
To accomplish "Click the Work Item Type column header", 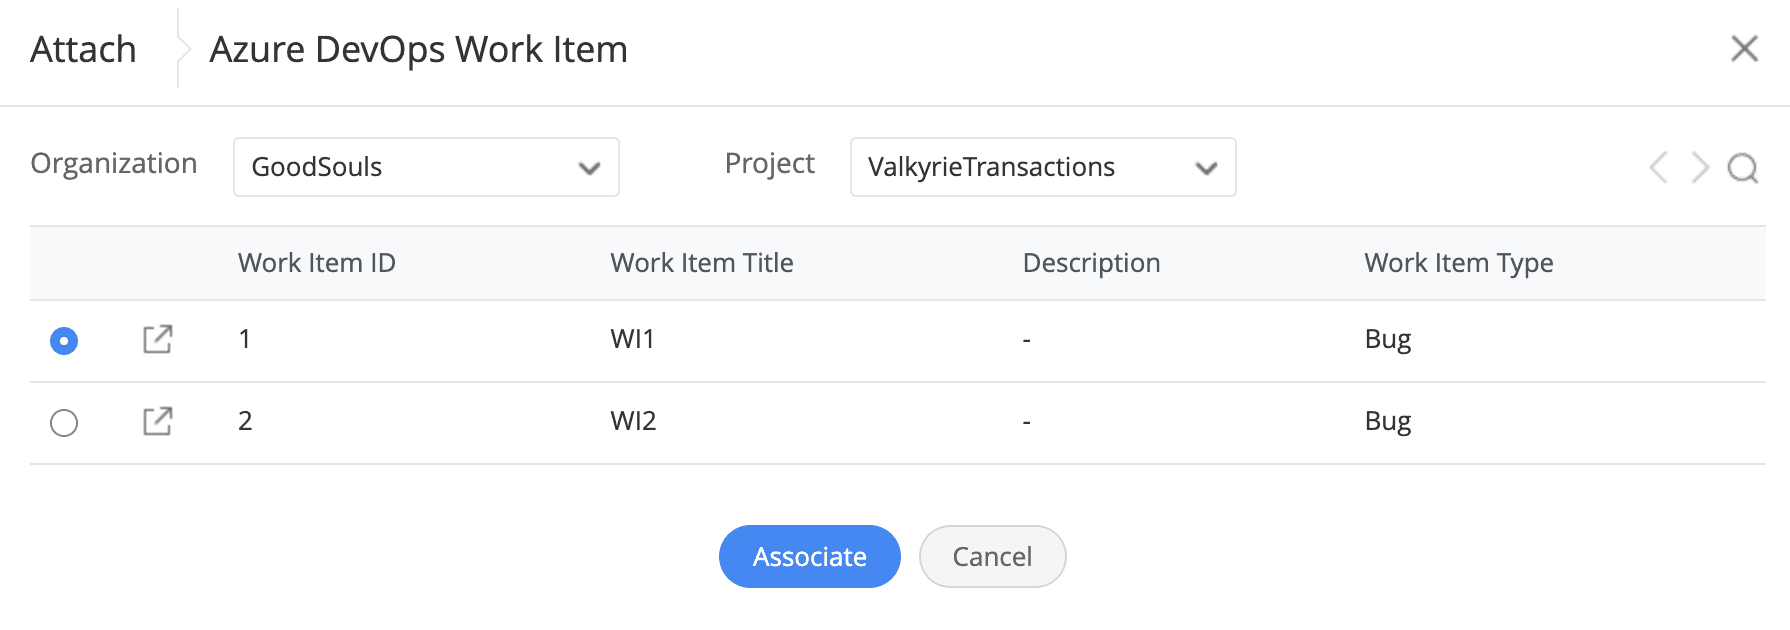I will (1458, 263).
